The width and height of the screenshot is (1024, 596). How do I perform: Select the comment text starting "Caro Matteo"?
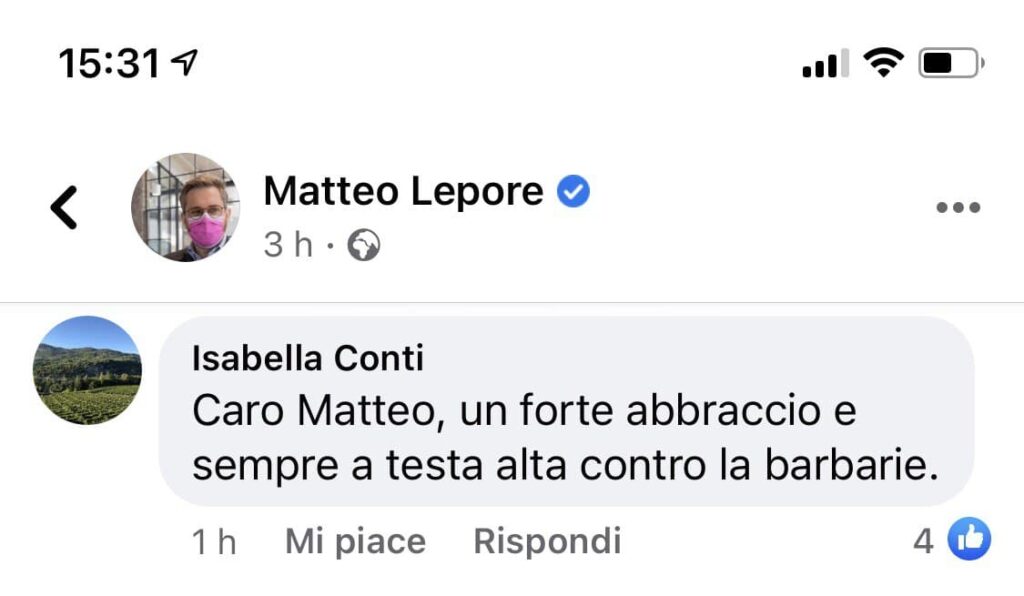(x=566, y=439)
